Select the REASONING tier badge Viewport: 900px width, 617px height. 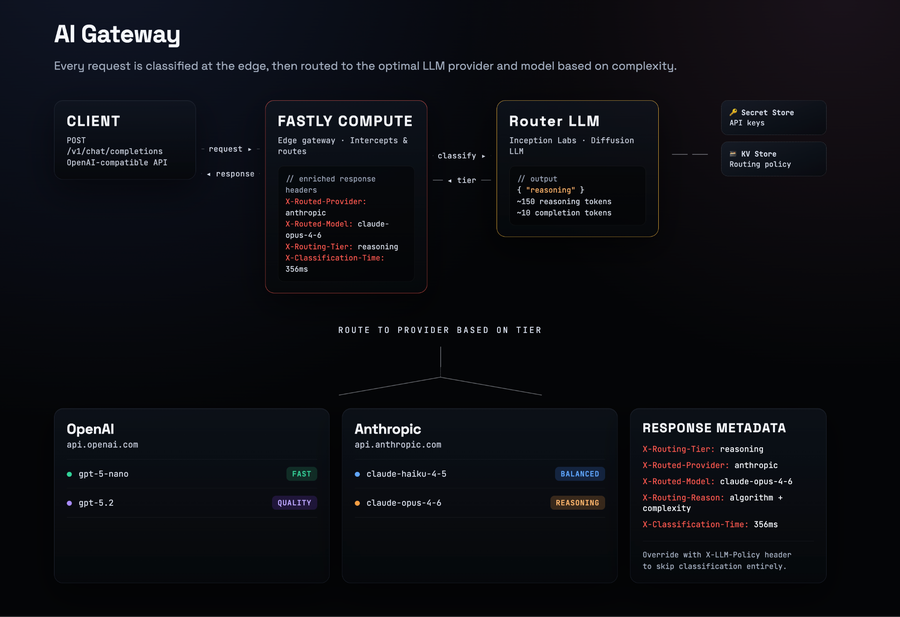click(x=578, y=503)
